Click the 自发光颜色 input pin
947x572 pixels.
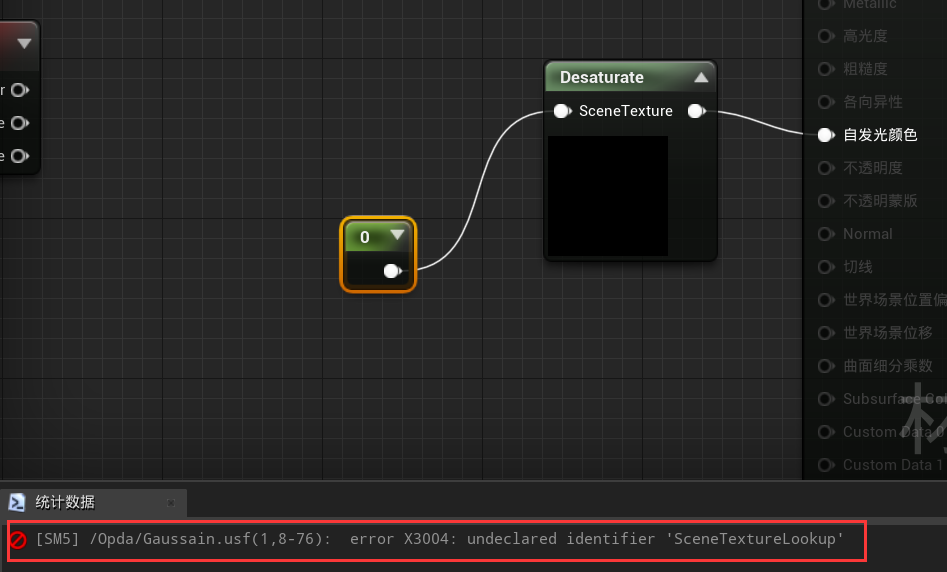pos(826,135)
